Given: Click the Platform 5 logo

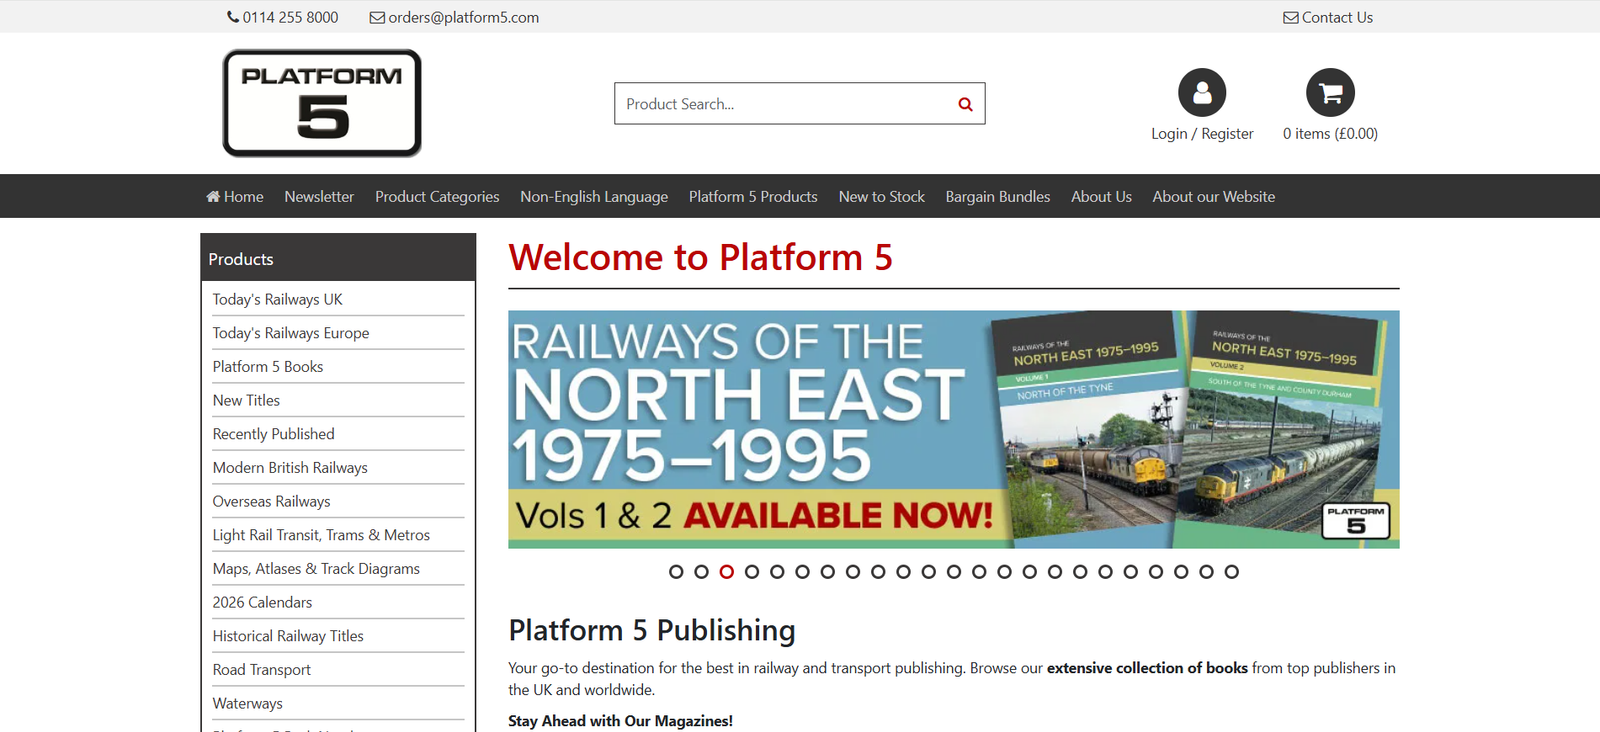Looking at the screenshot, I should click(322, 103).
